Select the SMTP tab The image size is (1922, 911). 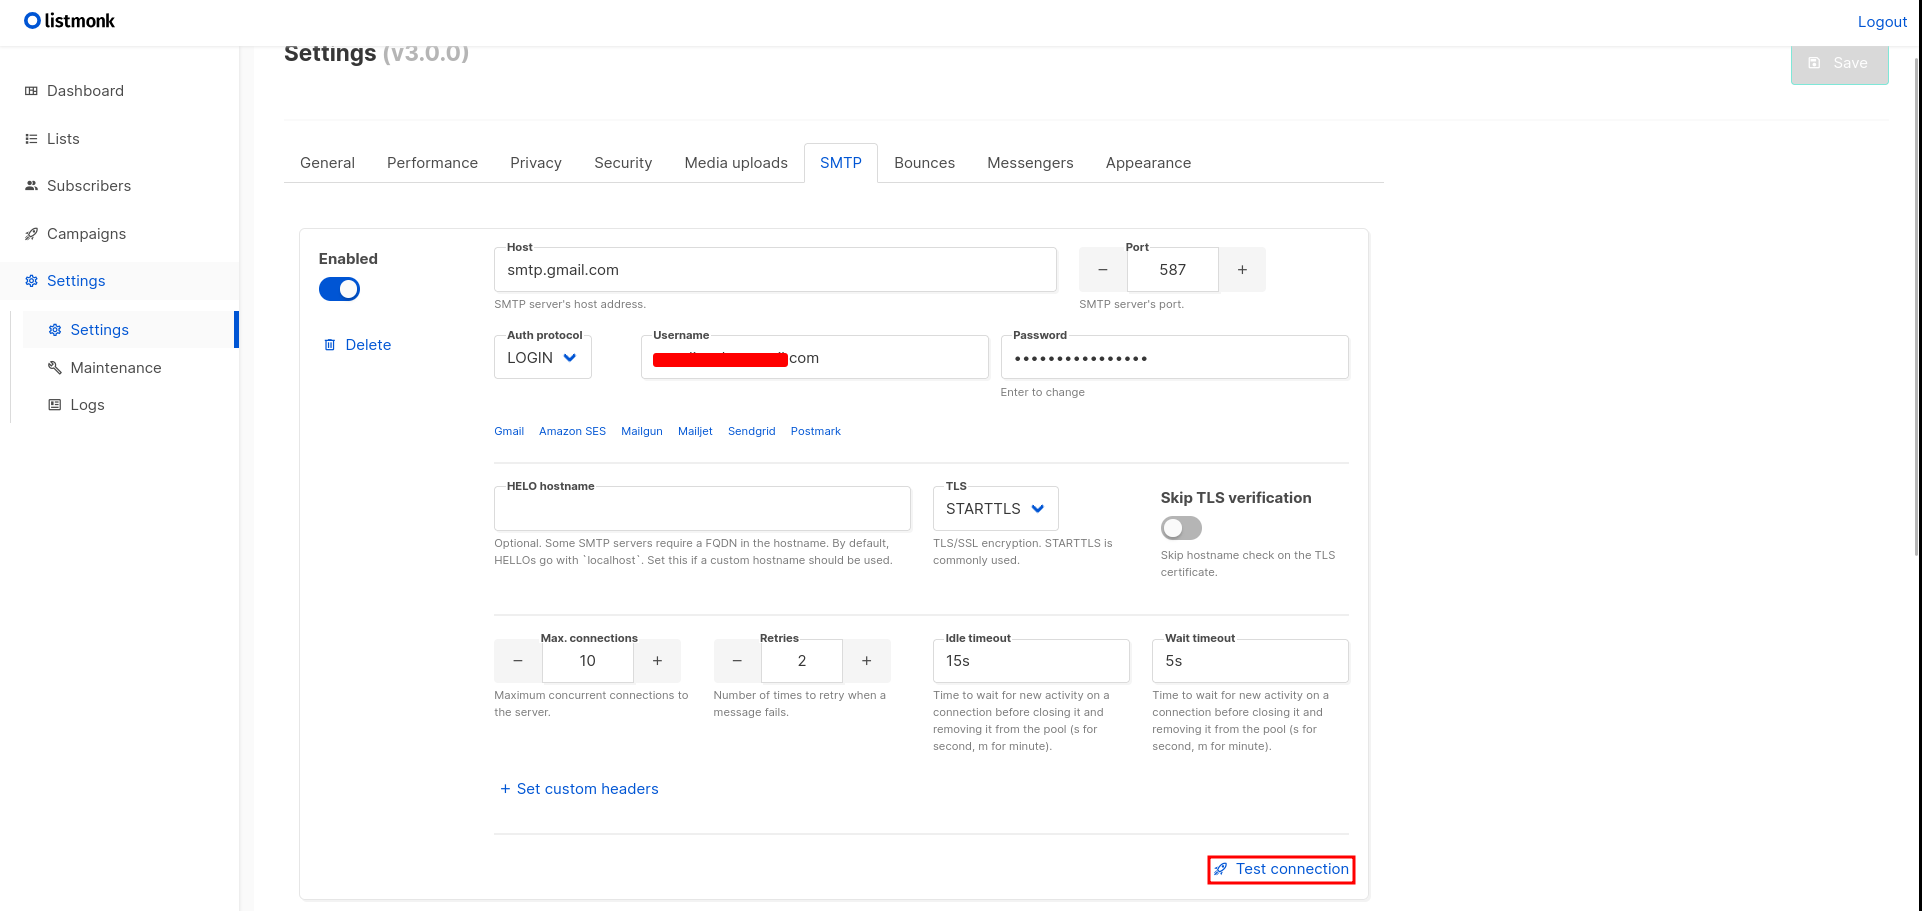(841, 163)
